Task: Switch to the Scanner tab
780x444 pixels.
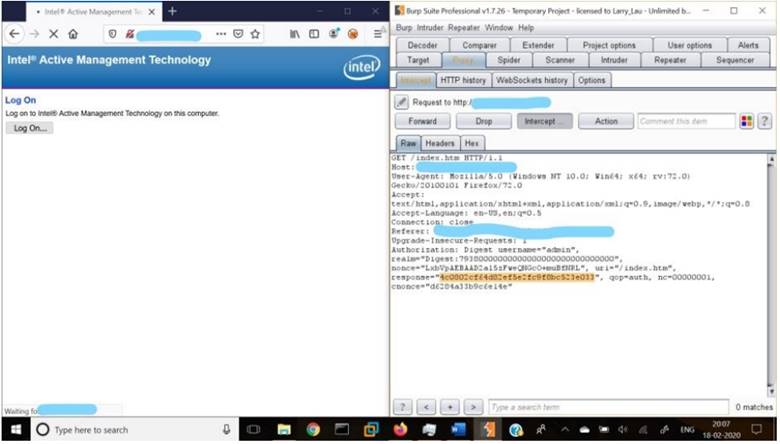Action: (560, 60)
